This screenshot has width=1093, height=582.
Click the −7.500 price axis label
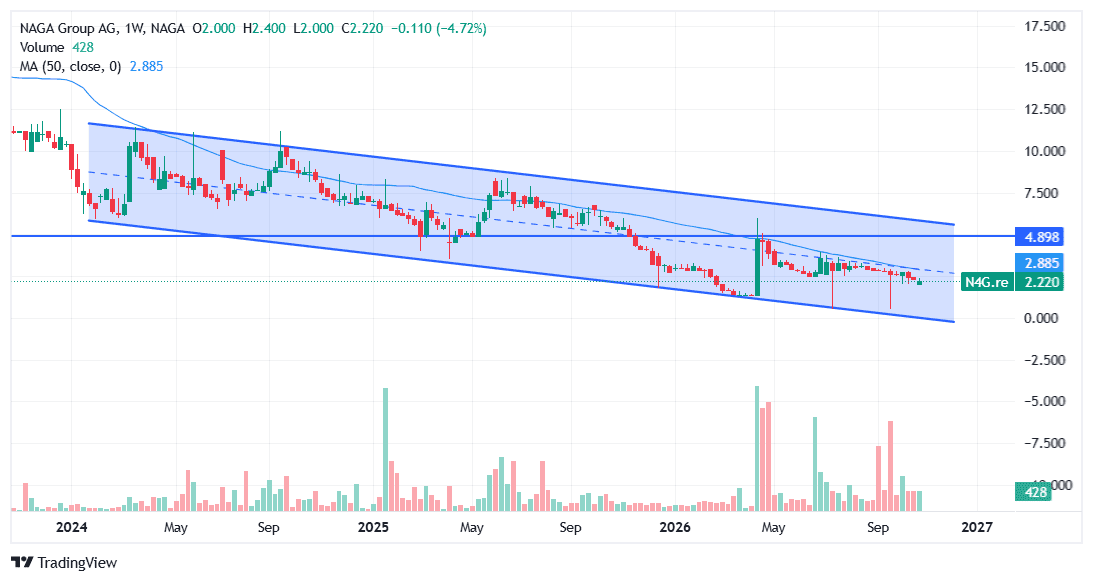(1044, 443)
